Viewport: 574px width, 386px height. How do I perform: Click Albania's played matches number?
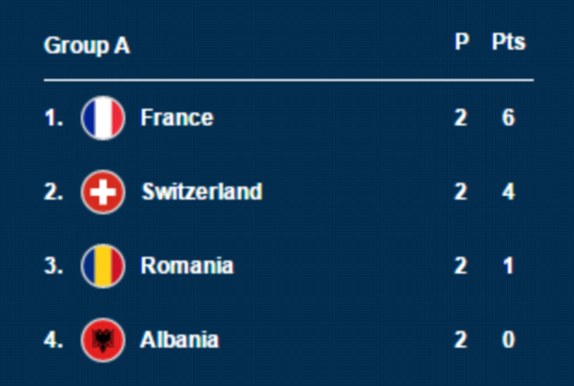point(461,339)
